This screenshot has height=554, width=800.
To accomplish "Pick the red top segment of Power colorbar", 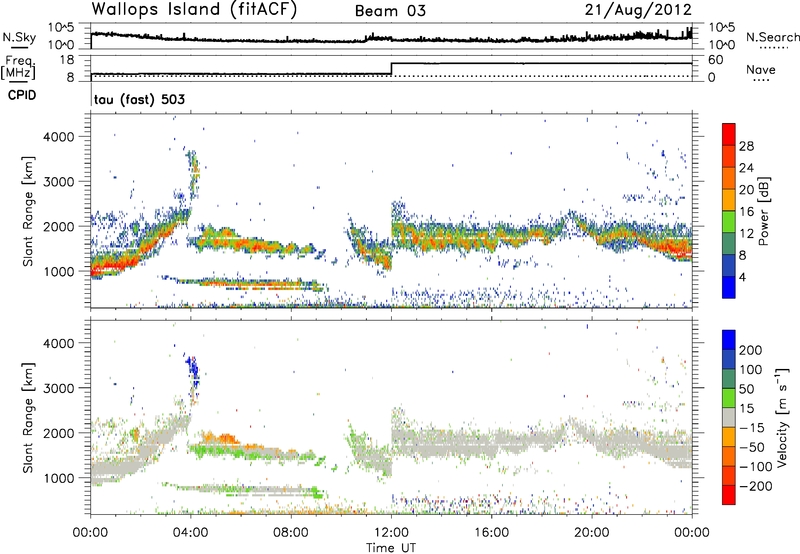I will (x=729, y=134).
